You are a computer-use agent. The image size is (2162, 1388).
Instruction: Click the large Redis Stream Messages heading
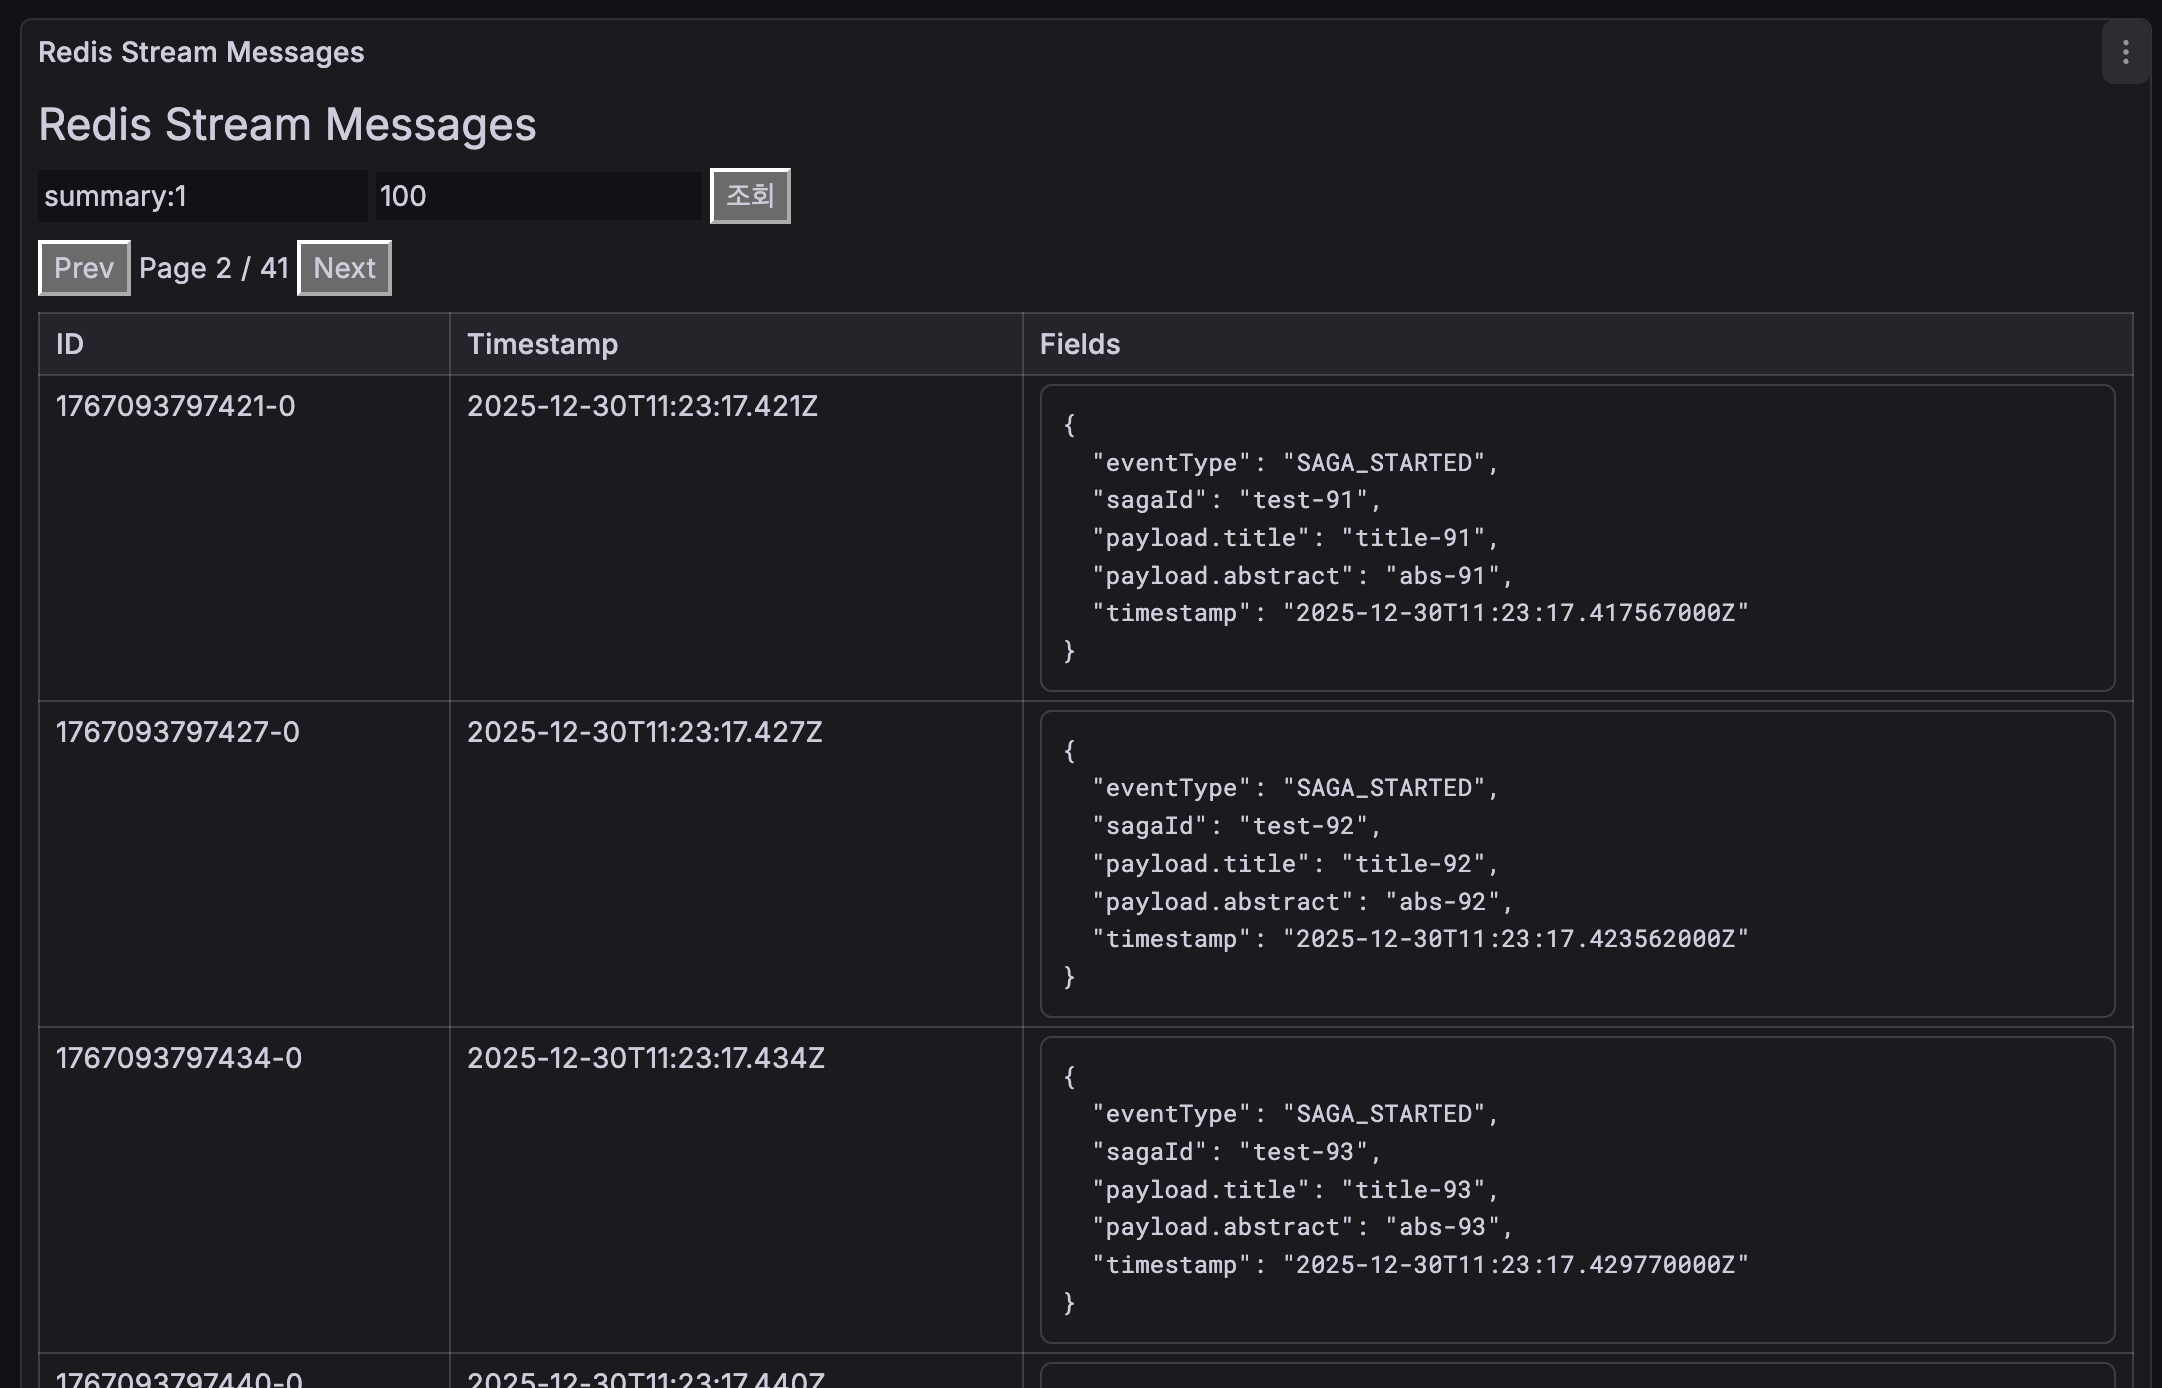(x=287, y=125)
